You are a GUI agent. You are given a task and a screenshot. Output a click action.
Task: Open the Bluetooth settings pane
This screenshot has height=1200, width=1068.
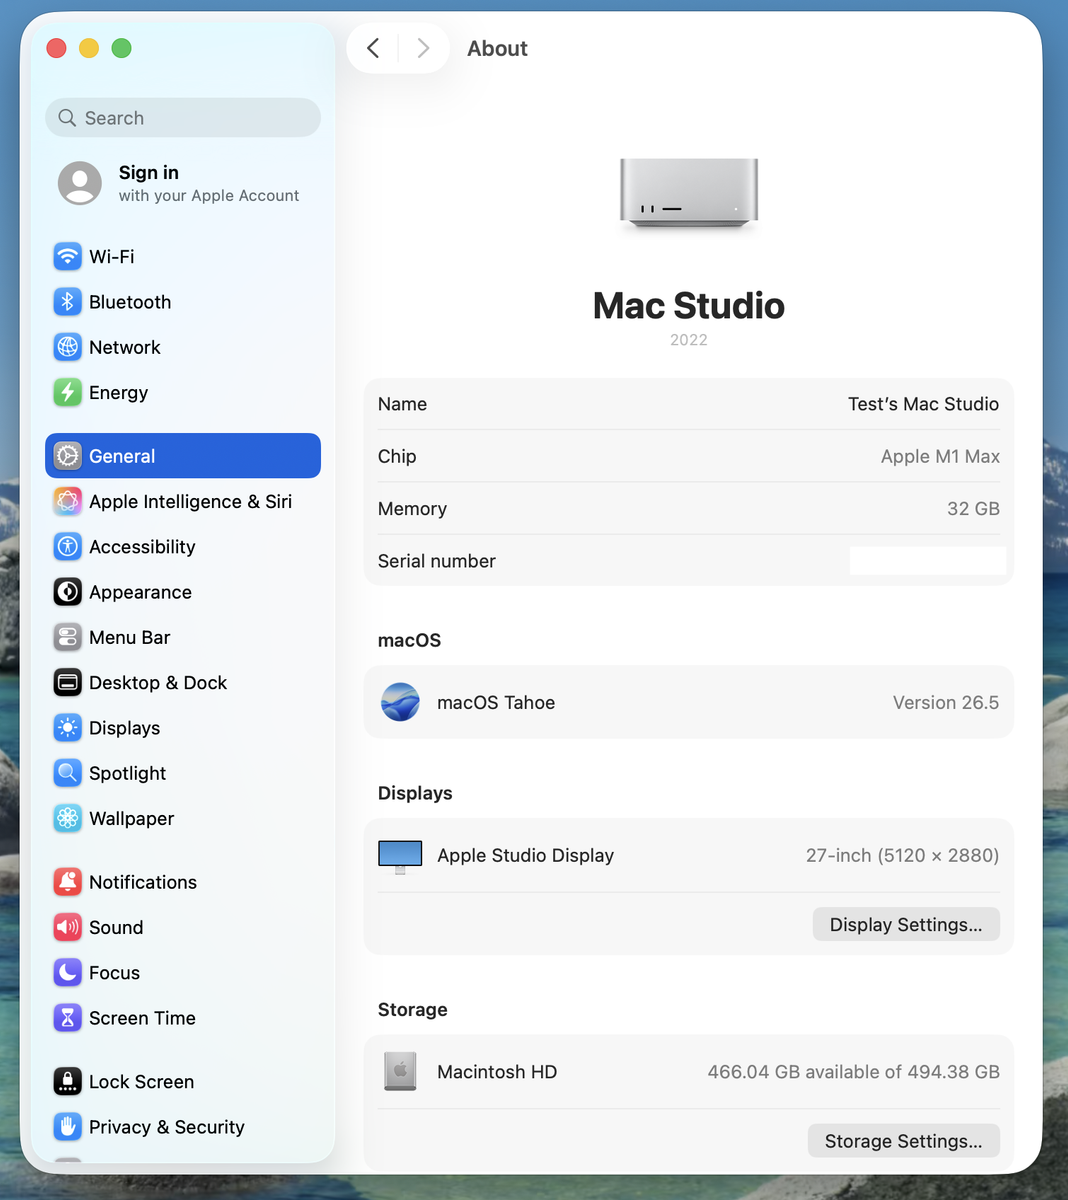183,302
